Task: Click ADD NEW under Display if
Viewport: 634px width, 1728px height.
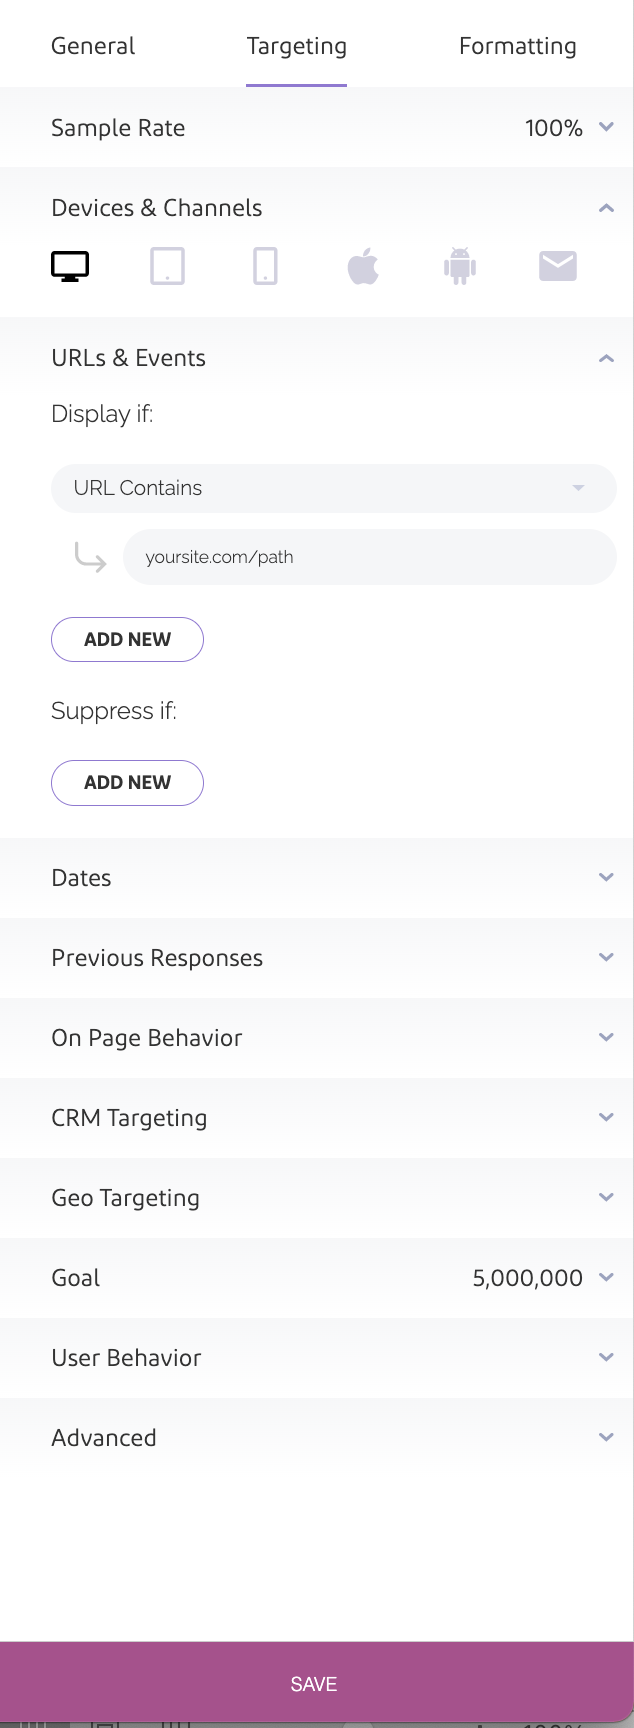Action: coord(127,640)
